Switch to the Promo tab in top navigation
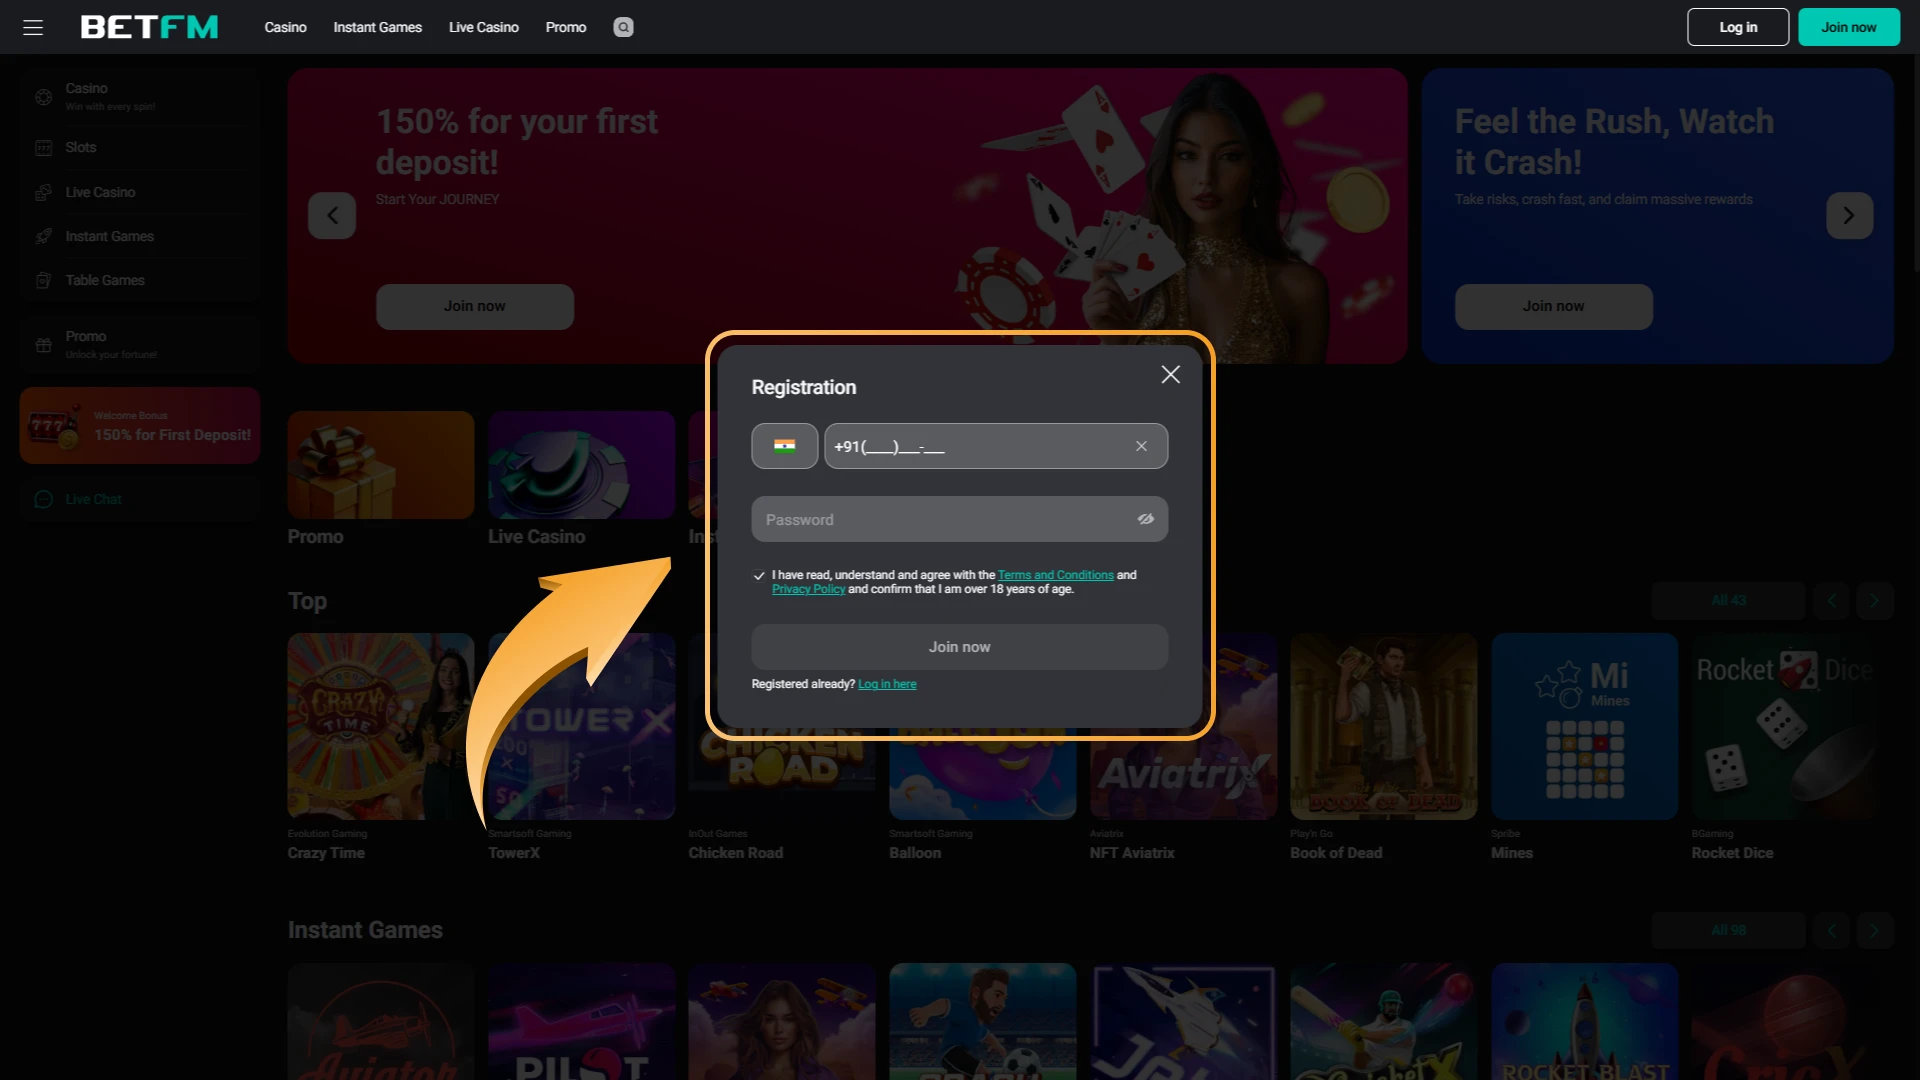This screenshot has height=1080, width=1920. [565, 27]
